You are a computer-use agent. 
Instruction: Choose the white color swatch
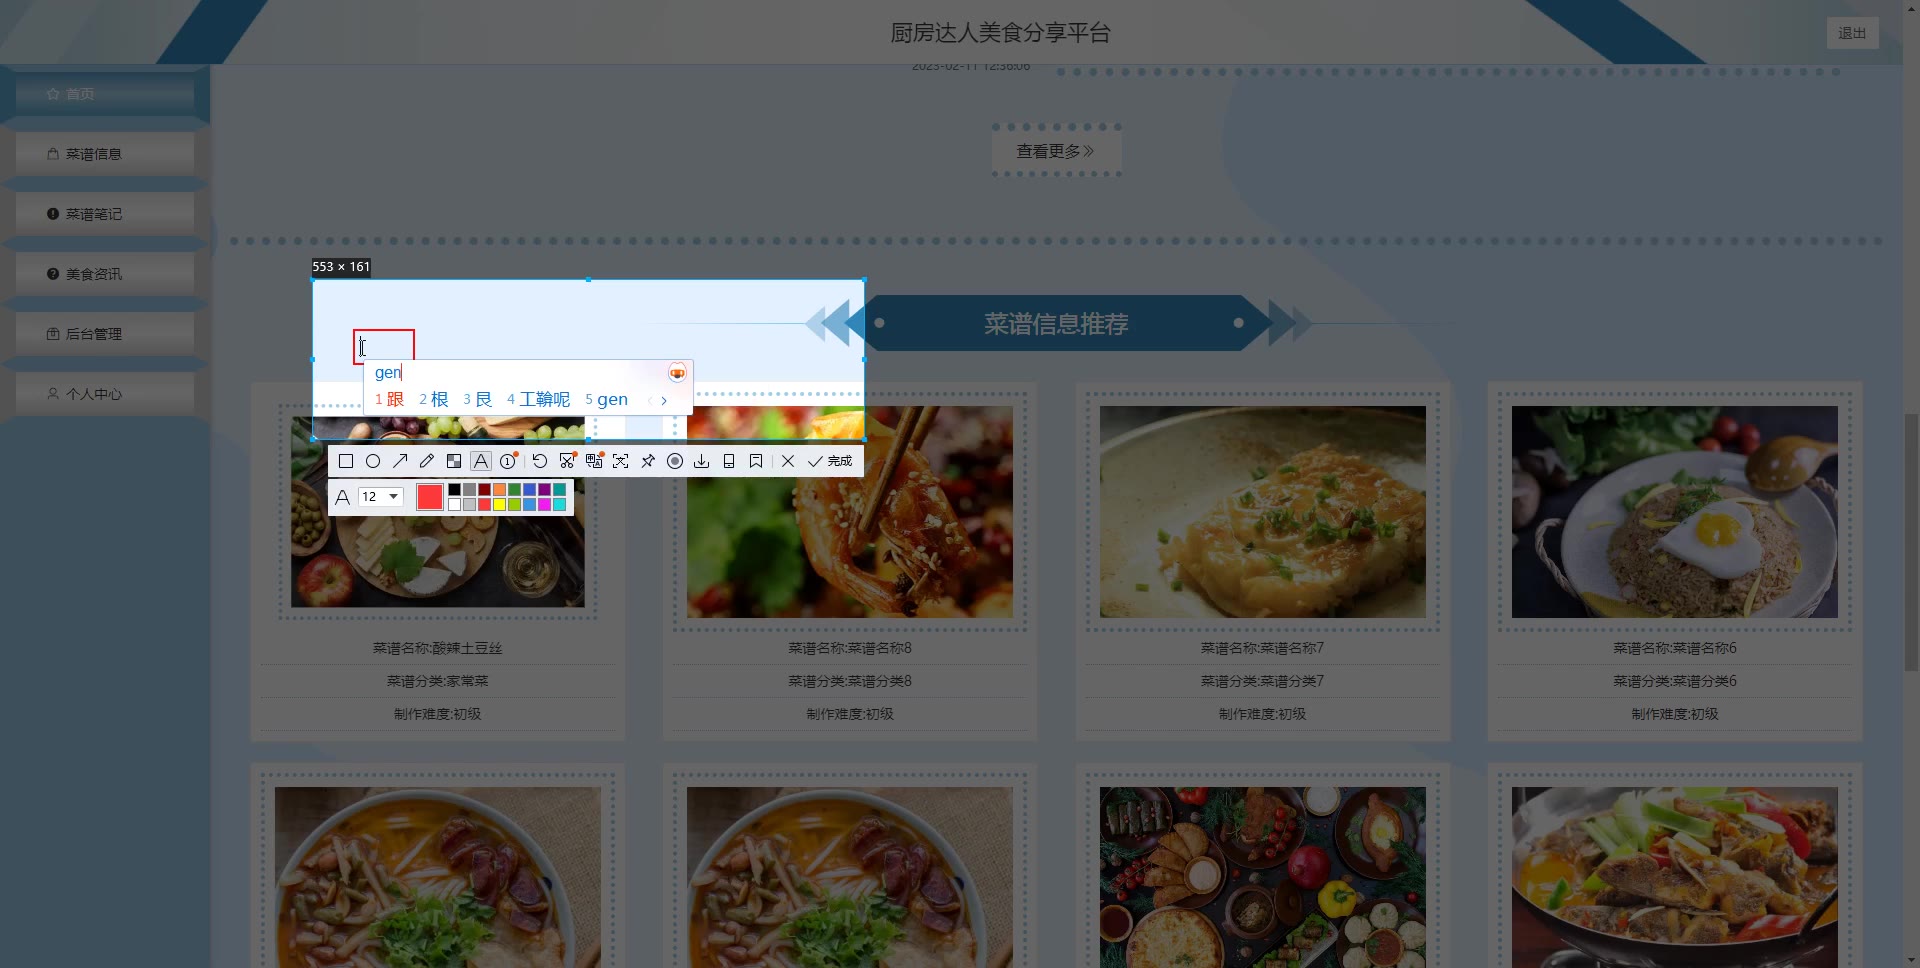point(454,504)
